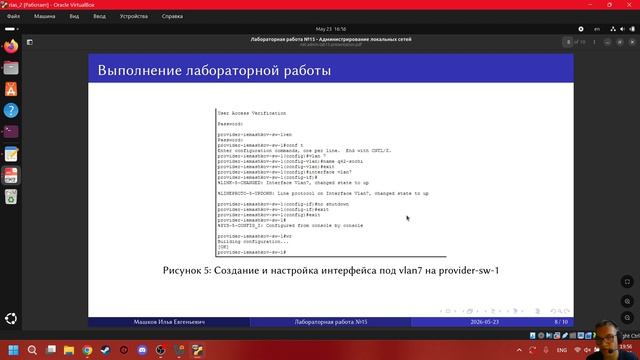Click the round indicator icon in GNOME top bar
The image size is (640, 360).
point(581,29)
